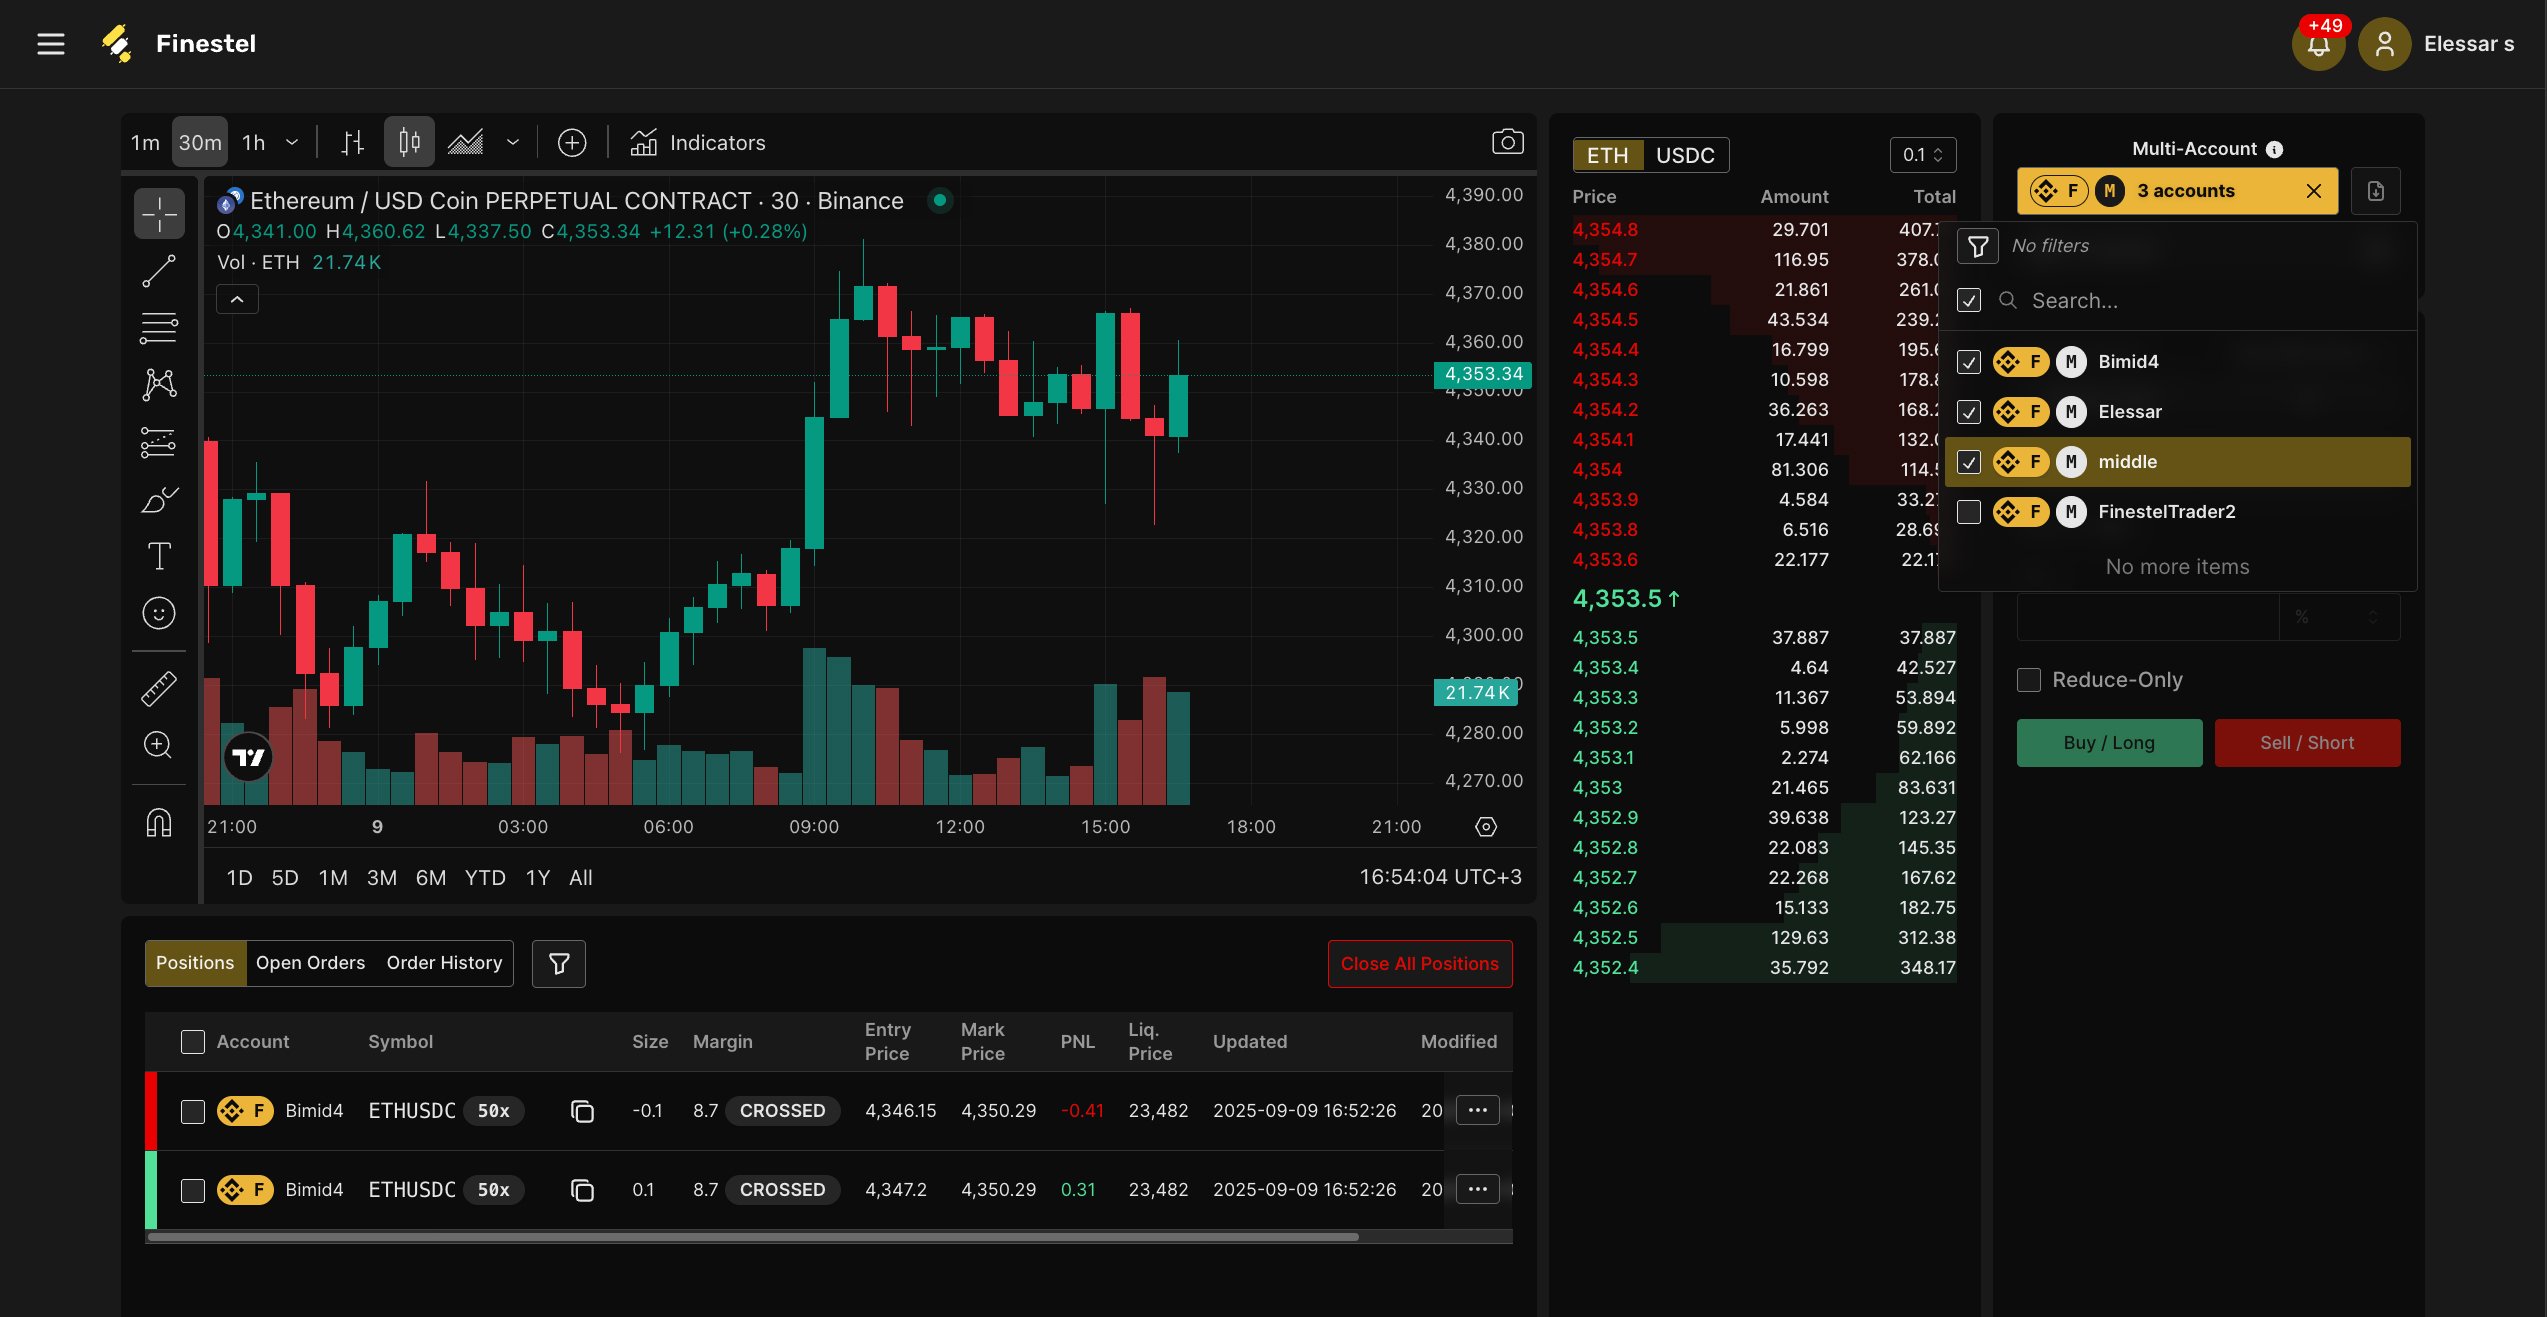Check the FinestelTrader2 account checkbox
2547x1317 pixels.
click(1969, 512)
